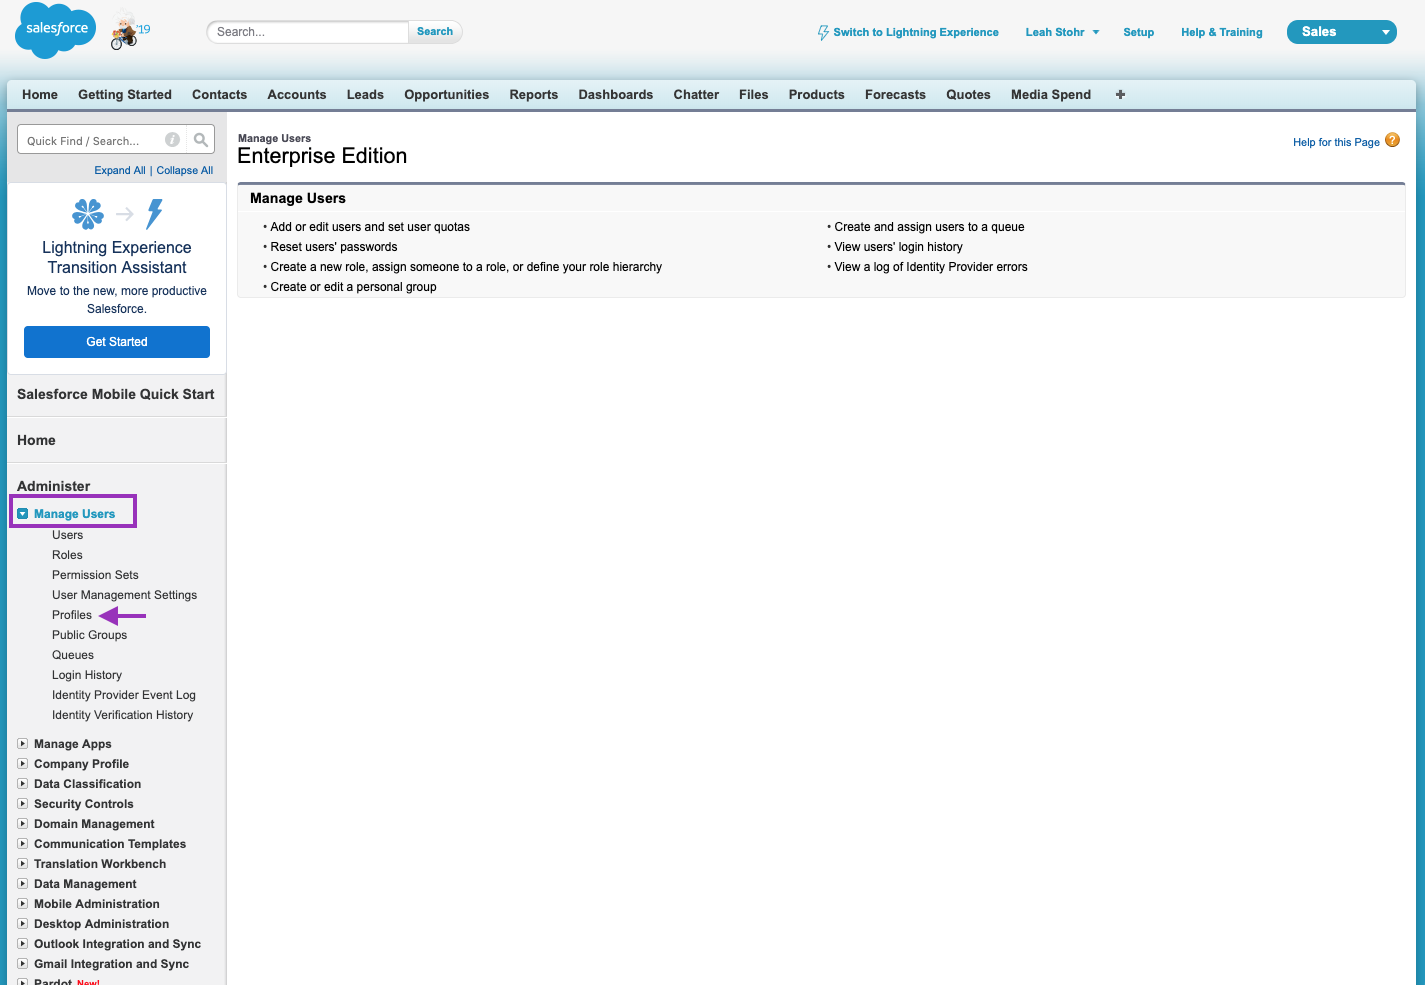Open the Chatter tab

pyautogui.click(x=696, y=94)
